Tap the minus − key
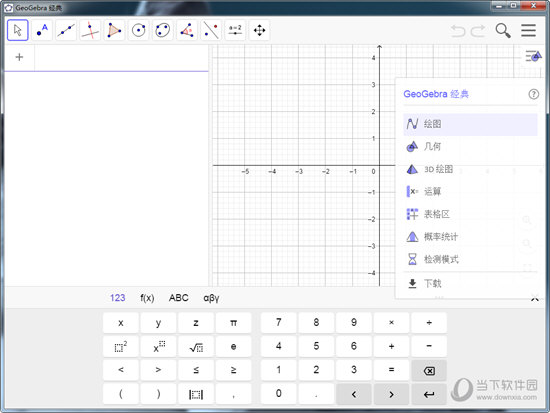 429,347
